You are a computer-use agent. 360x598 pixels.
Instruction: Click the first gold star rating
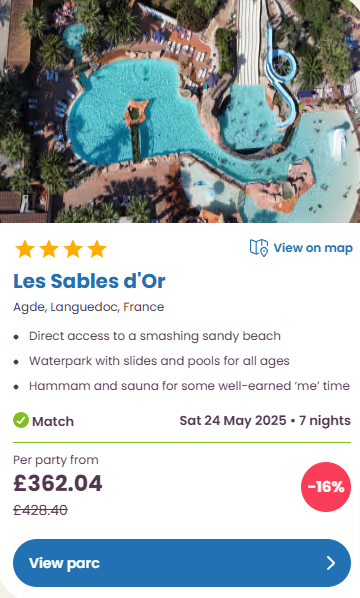(x=25, y=249)
